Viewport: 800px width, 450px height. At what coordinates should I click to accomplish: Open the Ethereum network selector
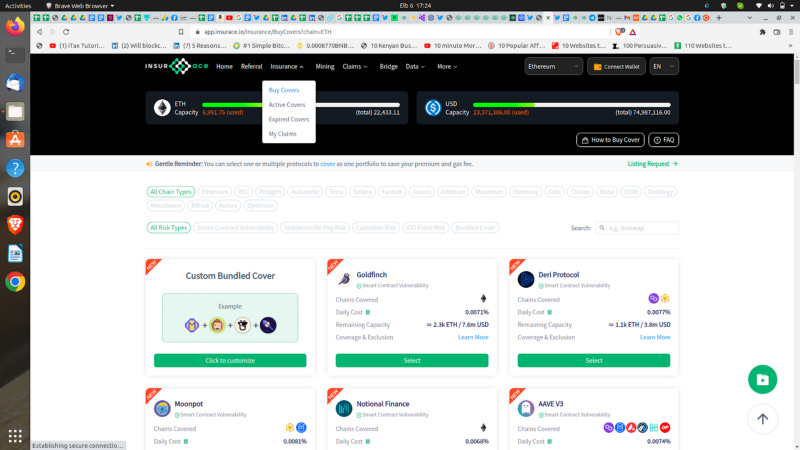click(554, 66)
